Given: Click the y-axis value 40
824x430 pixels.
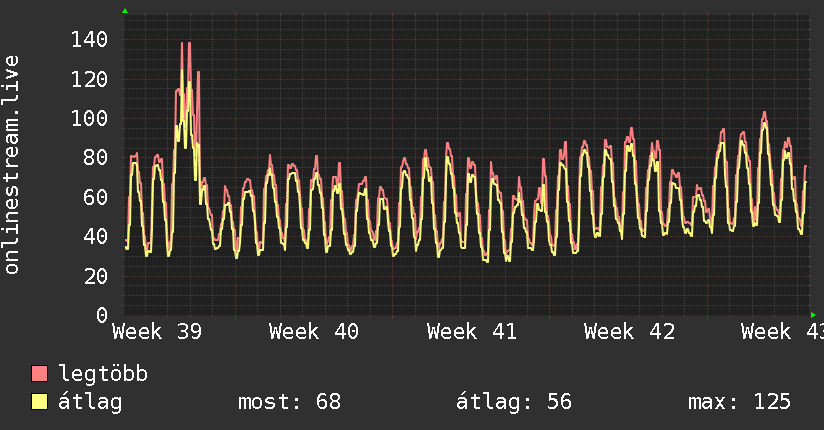Looking at the screenshot, I should (96, 237).
